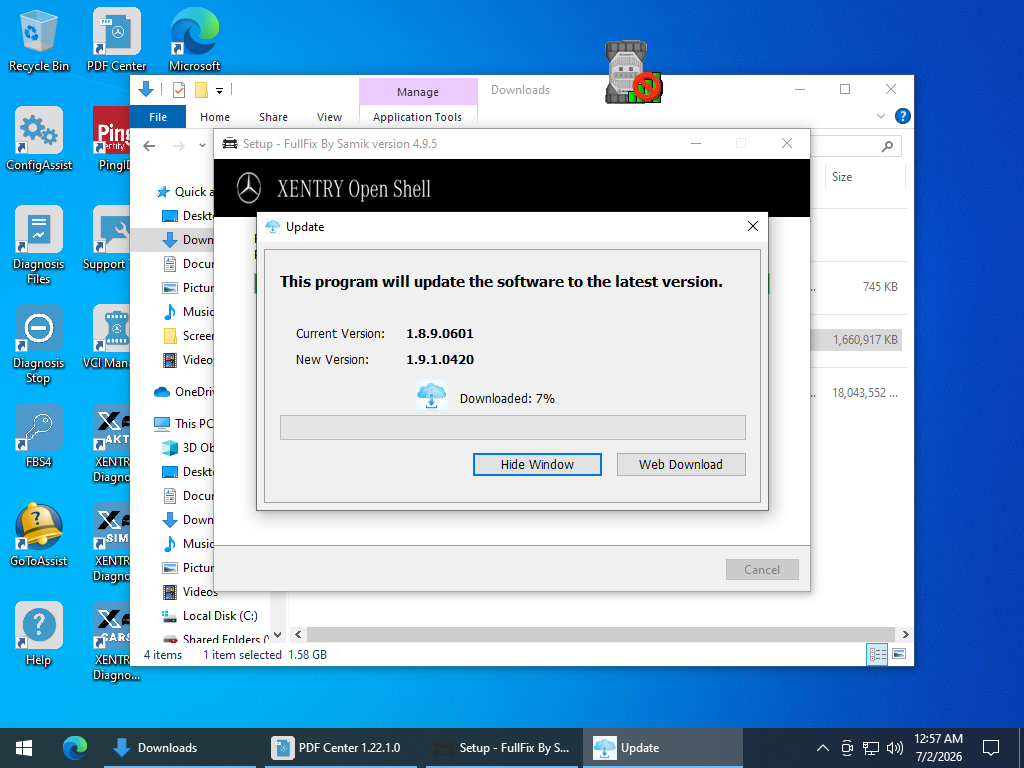Click the navigation pane scroll-down arrow
The image size is (1024, 768).
pos(278,634)
